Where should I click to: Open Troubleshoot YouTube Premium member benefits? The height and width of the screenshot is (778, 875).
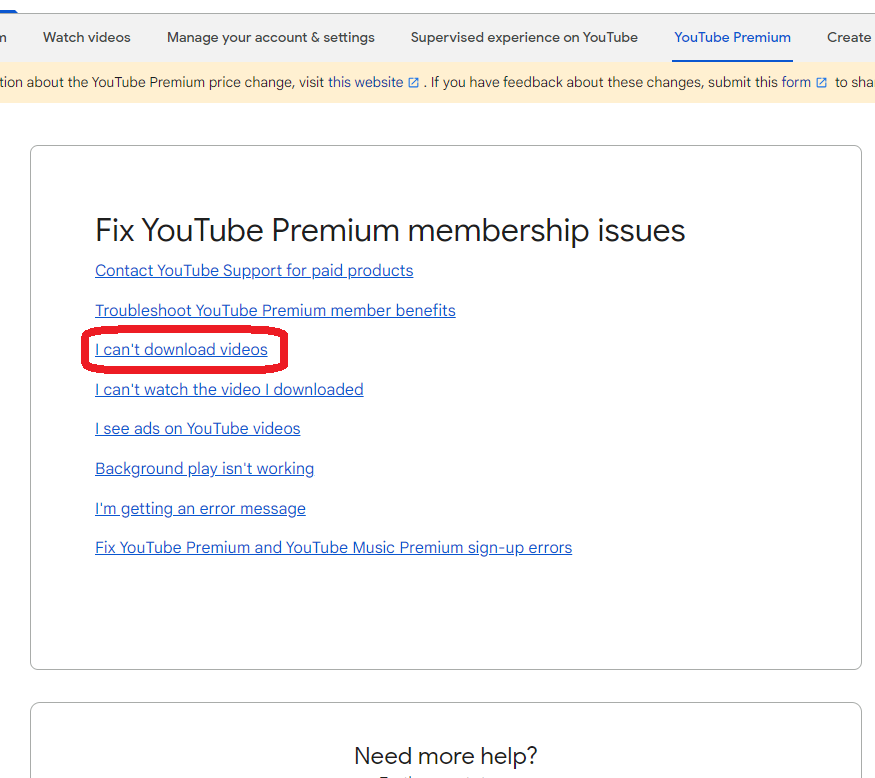coord(275,310)
